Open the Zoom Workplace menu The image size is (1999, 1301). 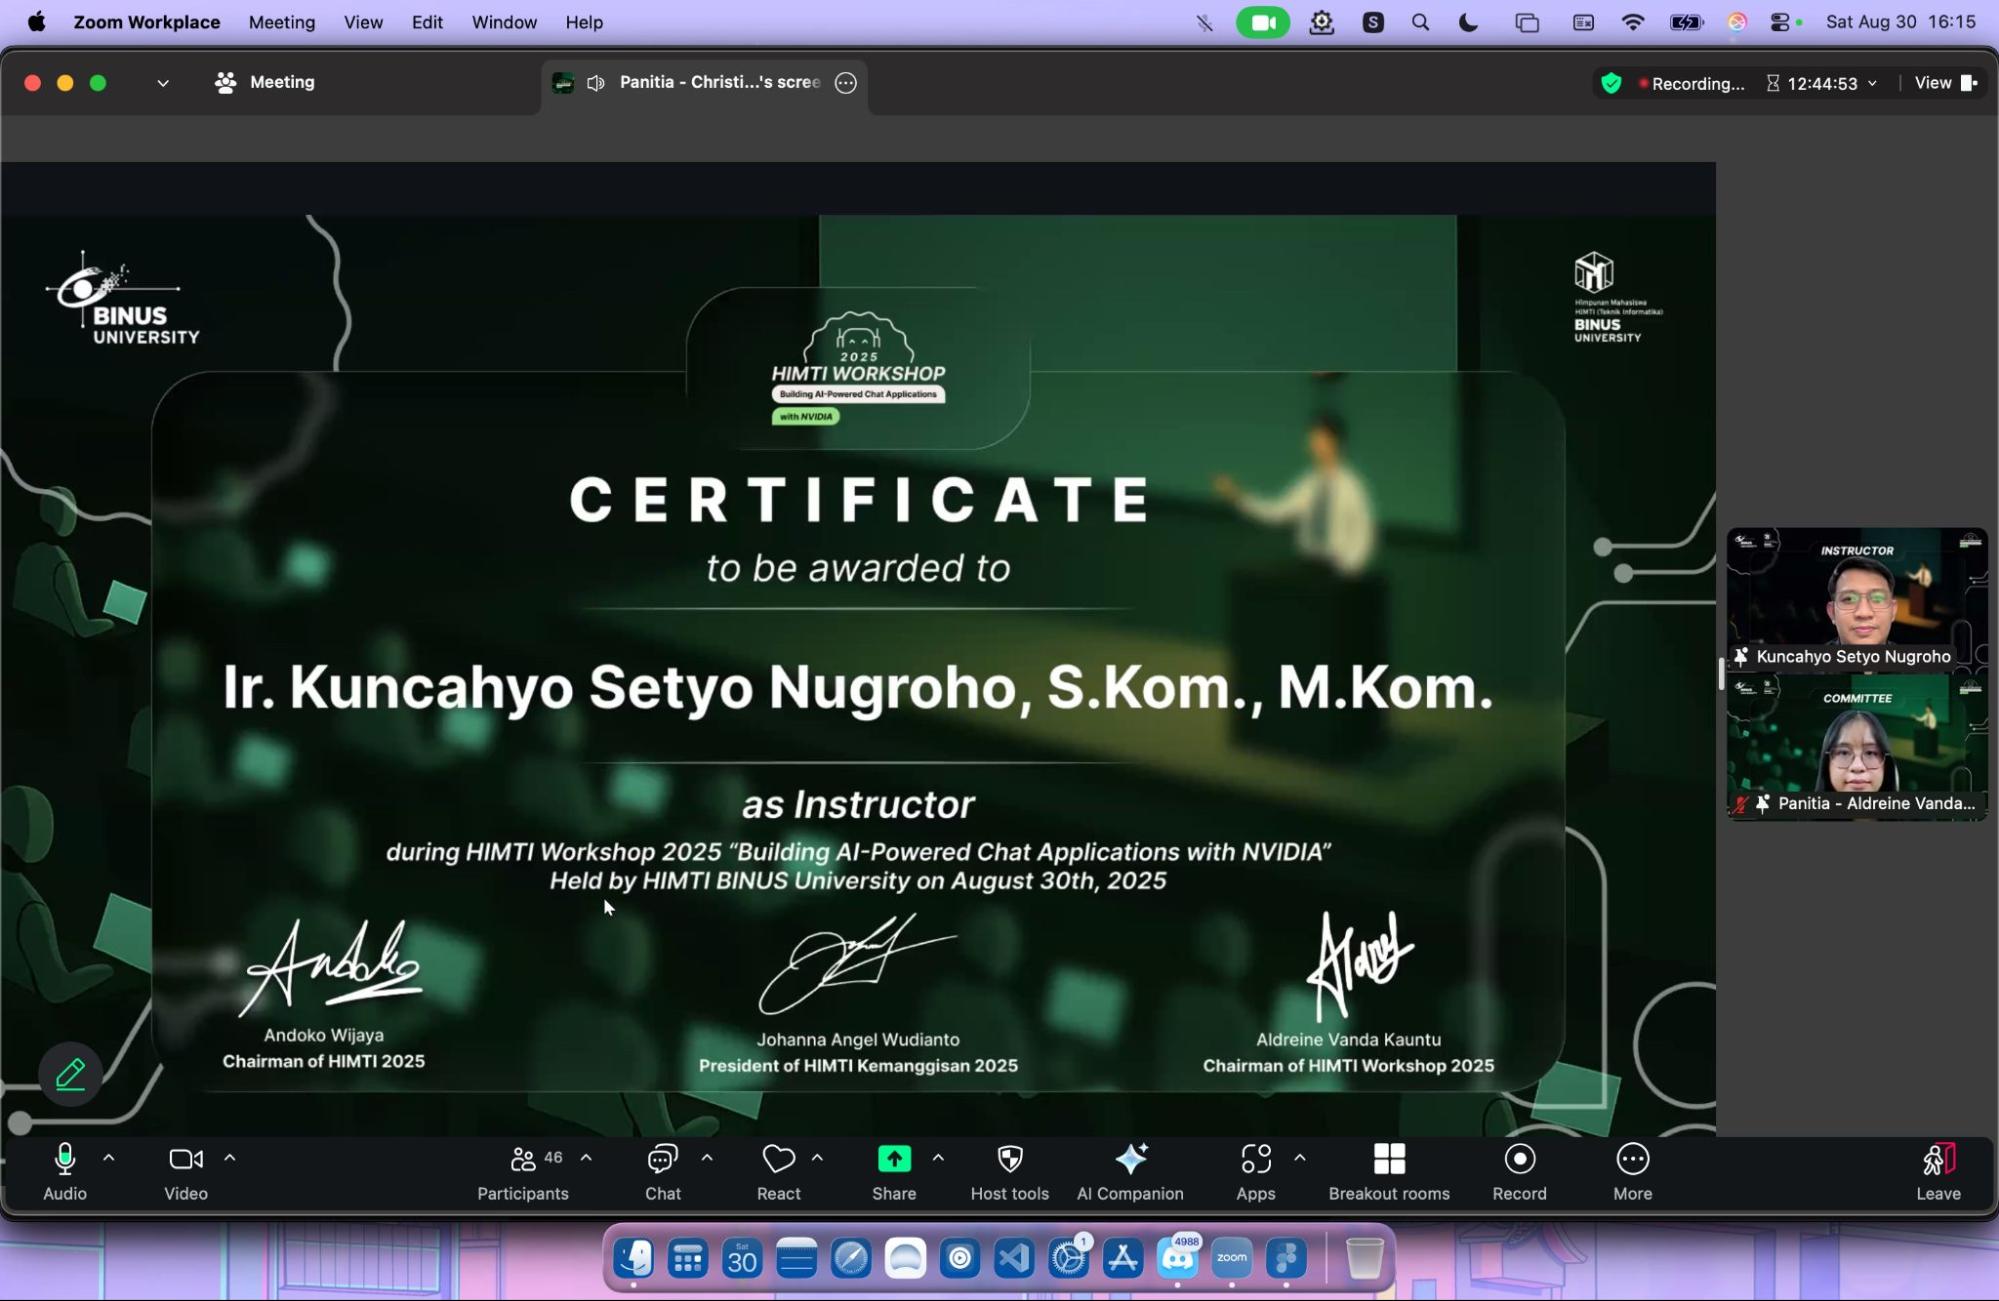(x=147, y=22)
